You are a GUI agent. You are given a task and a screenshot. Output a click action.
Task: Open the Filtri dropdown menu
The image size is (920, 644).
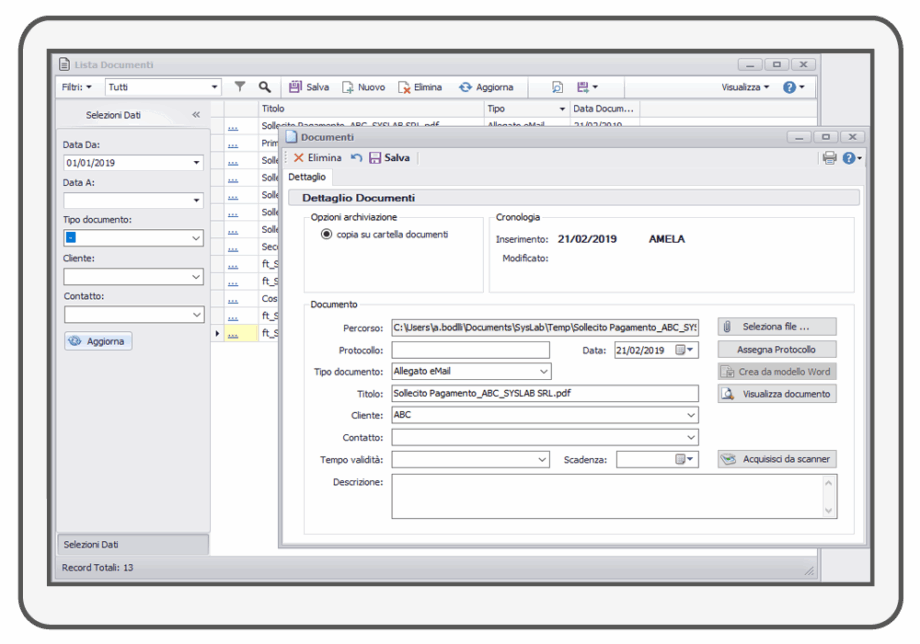77,87
